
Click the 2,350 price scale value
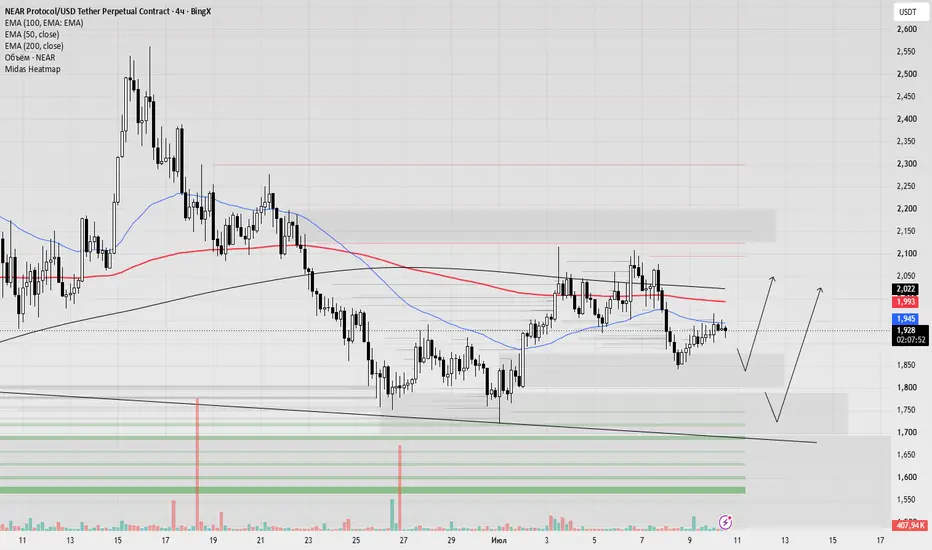tap(906, 142)
